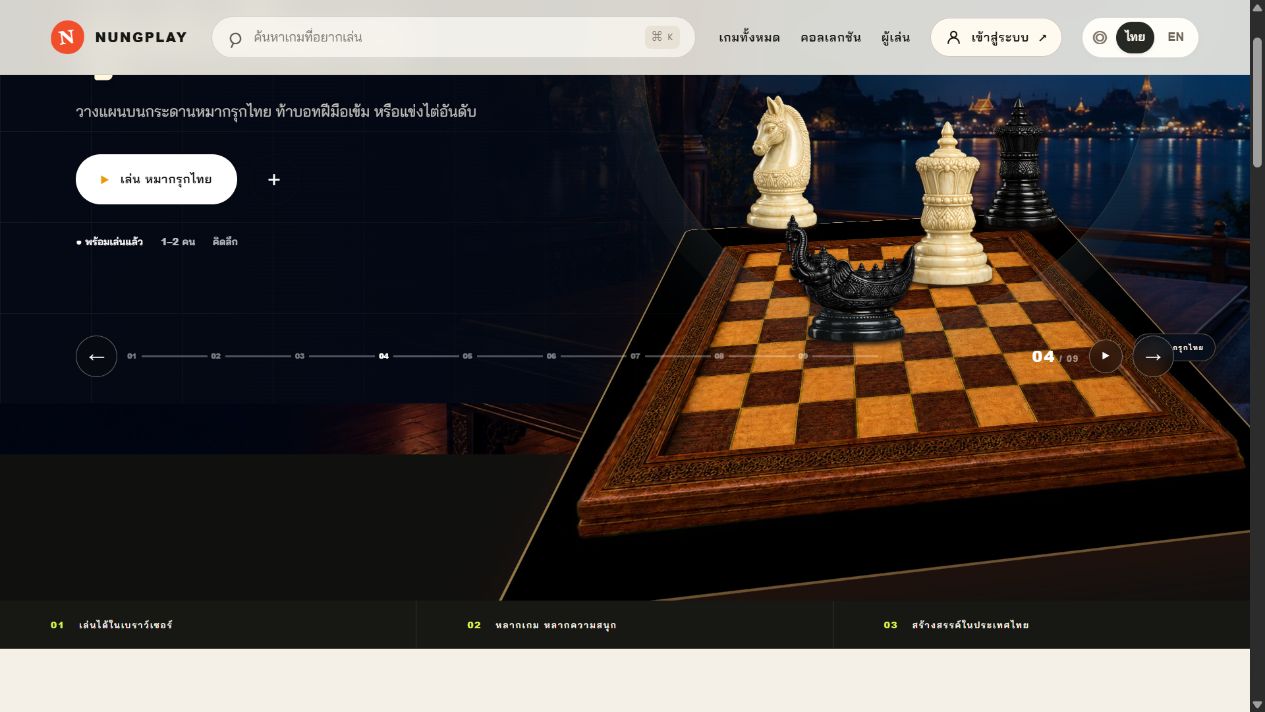Screen dimensions: 1265x712
Task: Click the 1–2 คน player count text
Action: tap(178, 242)
